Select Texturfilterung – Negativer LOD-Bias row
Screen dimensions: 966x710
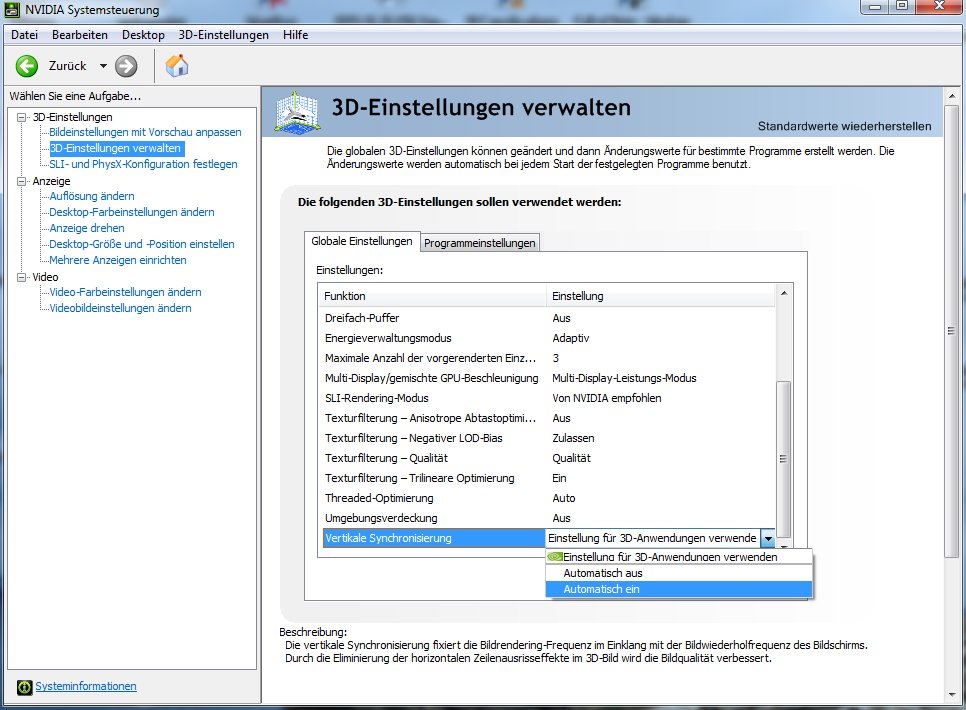[547, 438]
